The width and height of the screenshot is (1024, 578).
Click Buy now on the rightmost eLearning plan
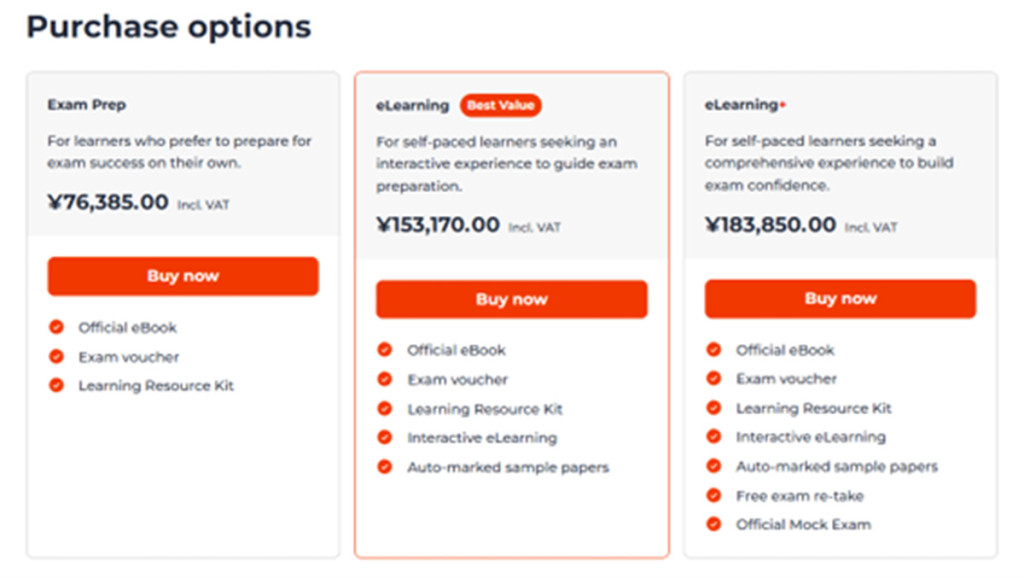click(840, 298)
